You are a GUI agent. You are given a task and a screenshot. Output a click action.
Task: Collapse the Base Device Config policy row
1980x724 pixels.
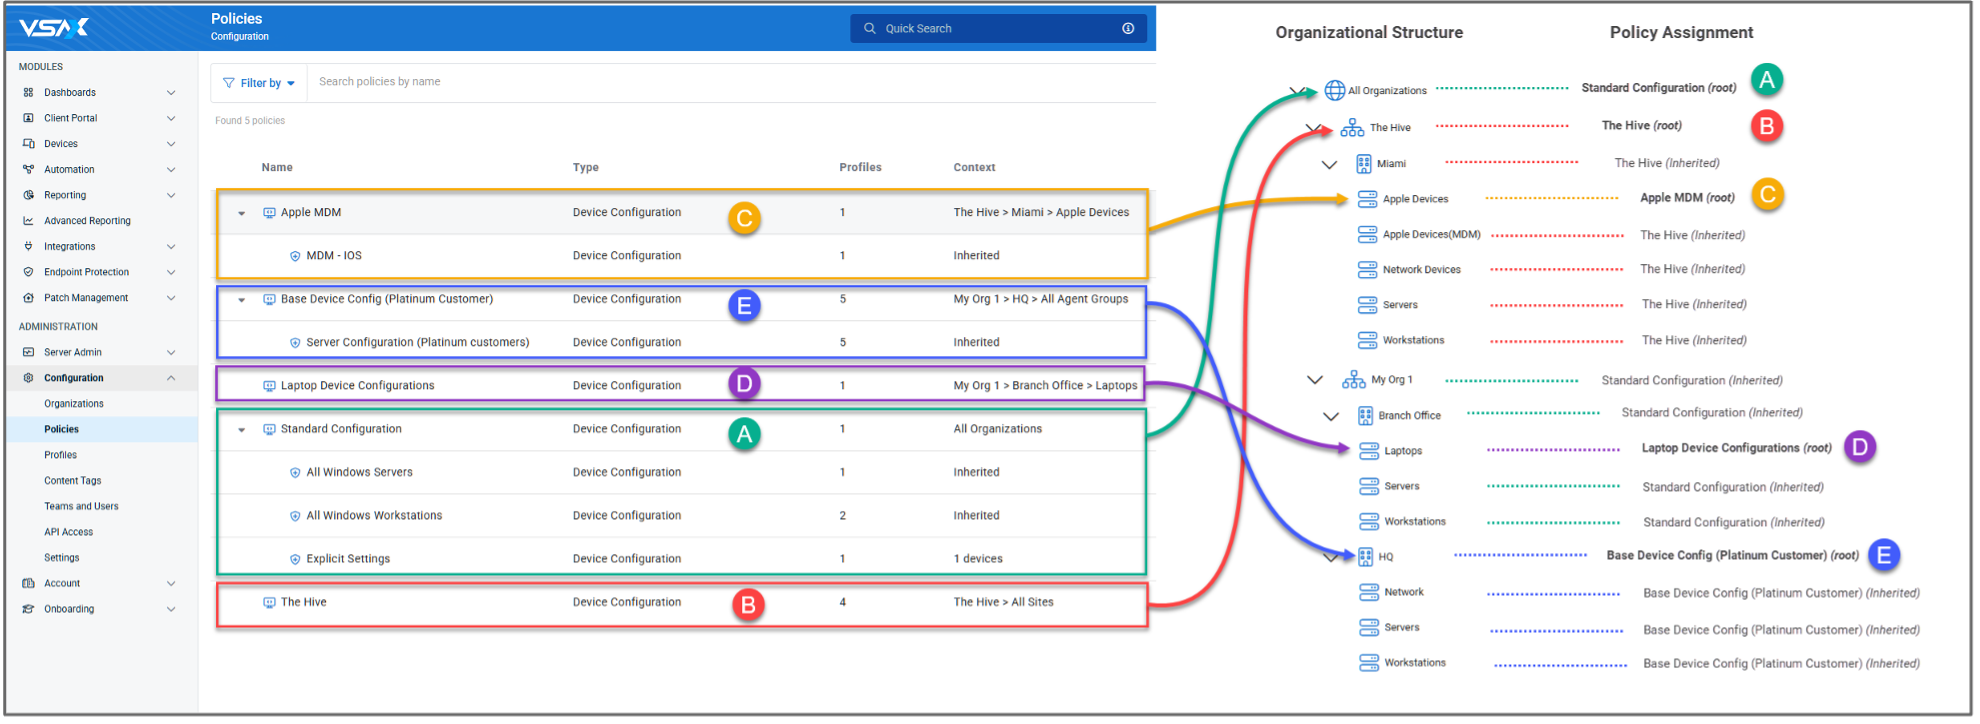(242, 300)
